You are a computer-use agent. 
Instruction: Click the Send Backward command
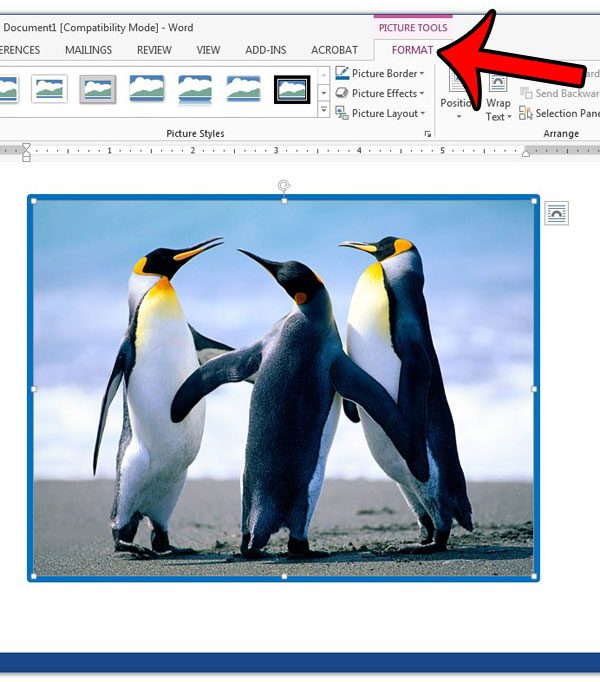(x=561, y=93)
